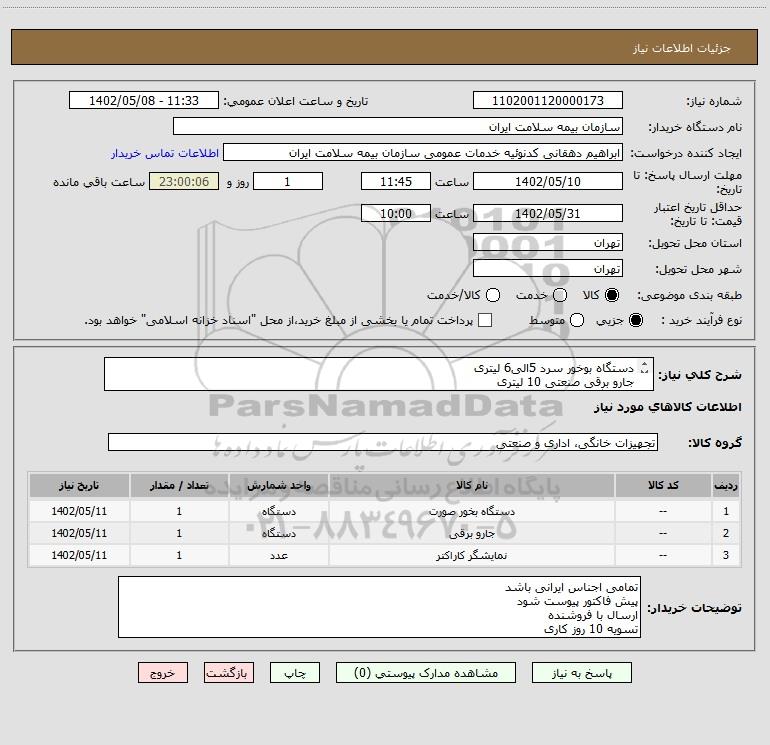
Task: Click the 11:45 deadline time field
Action: (x=396, y=181)
